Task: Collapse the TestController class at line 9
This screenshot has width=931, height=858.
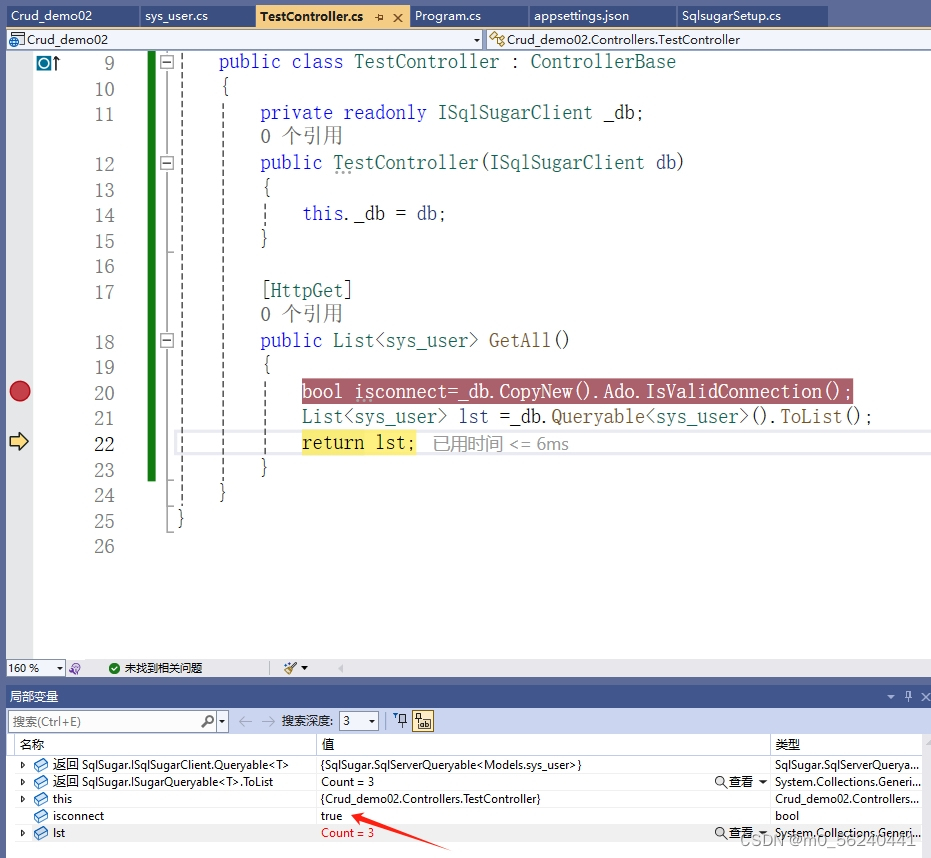Action: [x=167, y=62]
